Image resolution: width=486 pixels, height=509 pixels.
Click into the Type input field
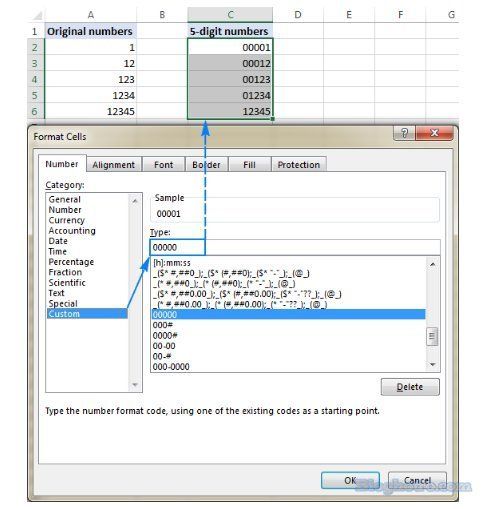295,247
